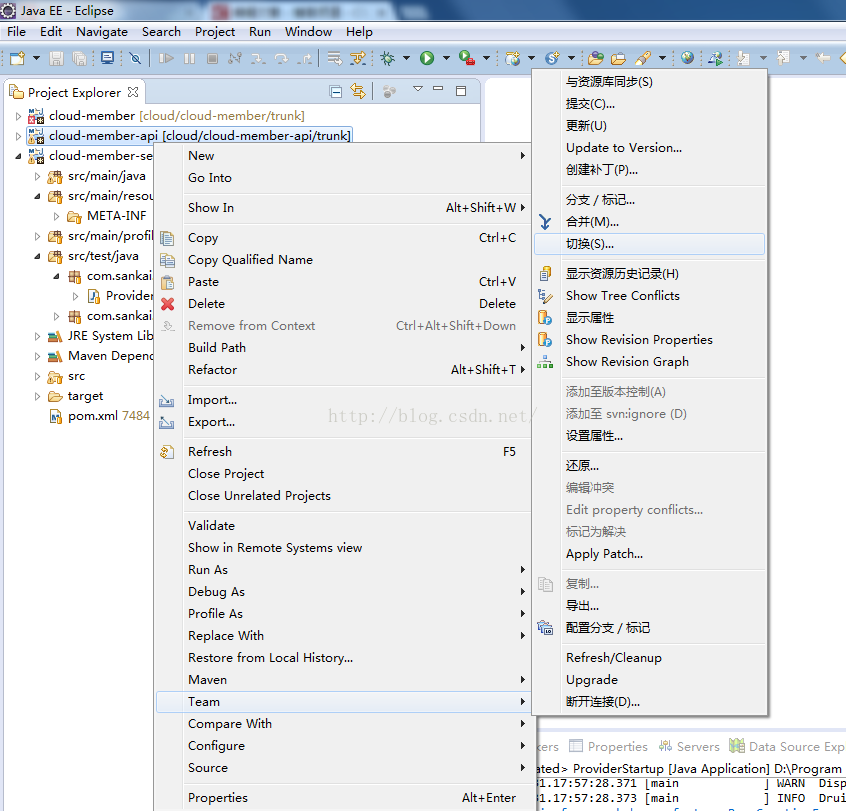Select pom.xml in Project Explorer
The height and width of the screenshot is (811, 846).
[x=99, y=416]
